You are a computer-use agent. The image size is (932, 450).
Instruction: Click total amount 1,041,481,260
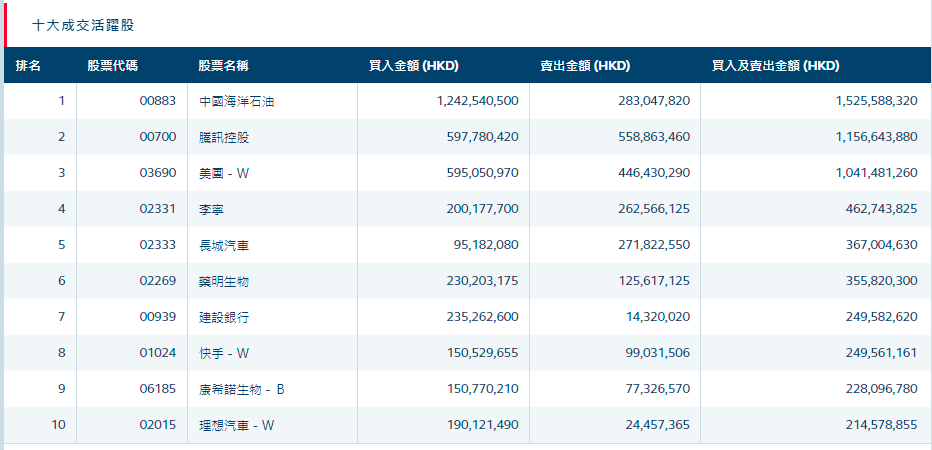pos(877,173)
